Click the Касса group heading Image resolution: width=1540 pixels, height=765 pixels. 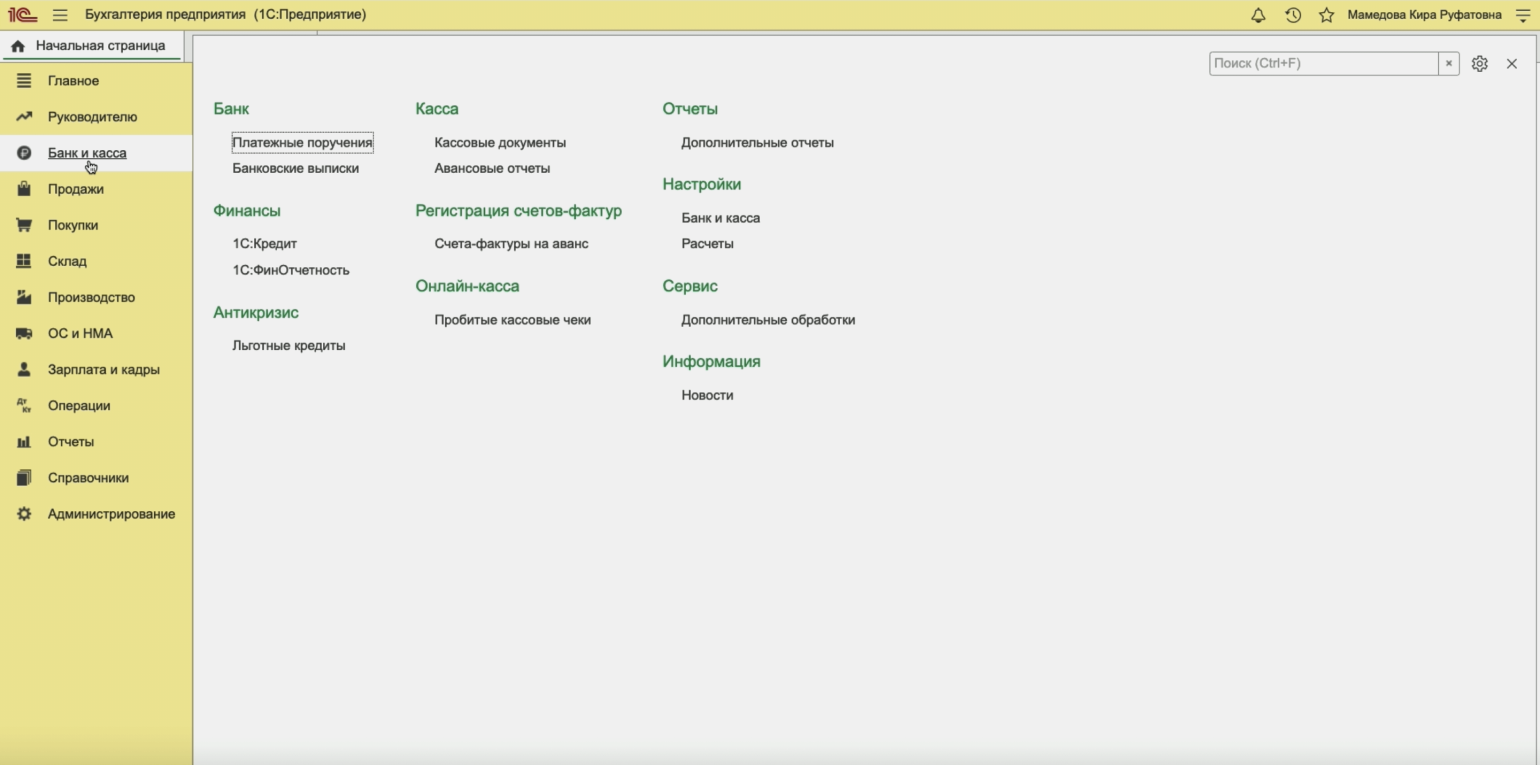(437, 109)
